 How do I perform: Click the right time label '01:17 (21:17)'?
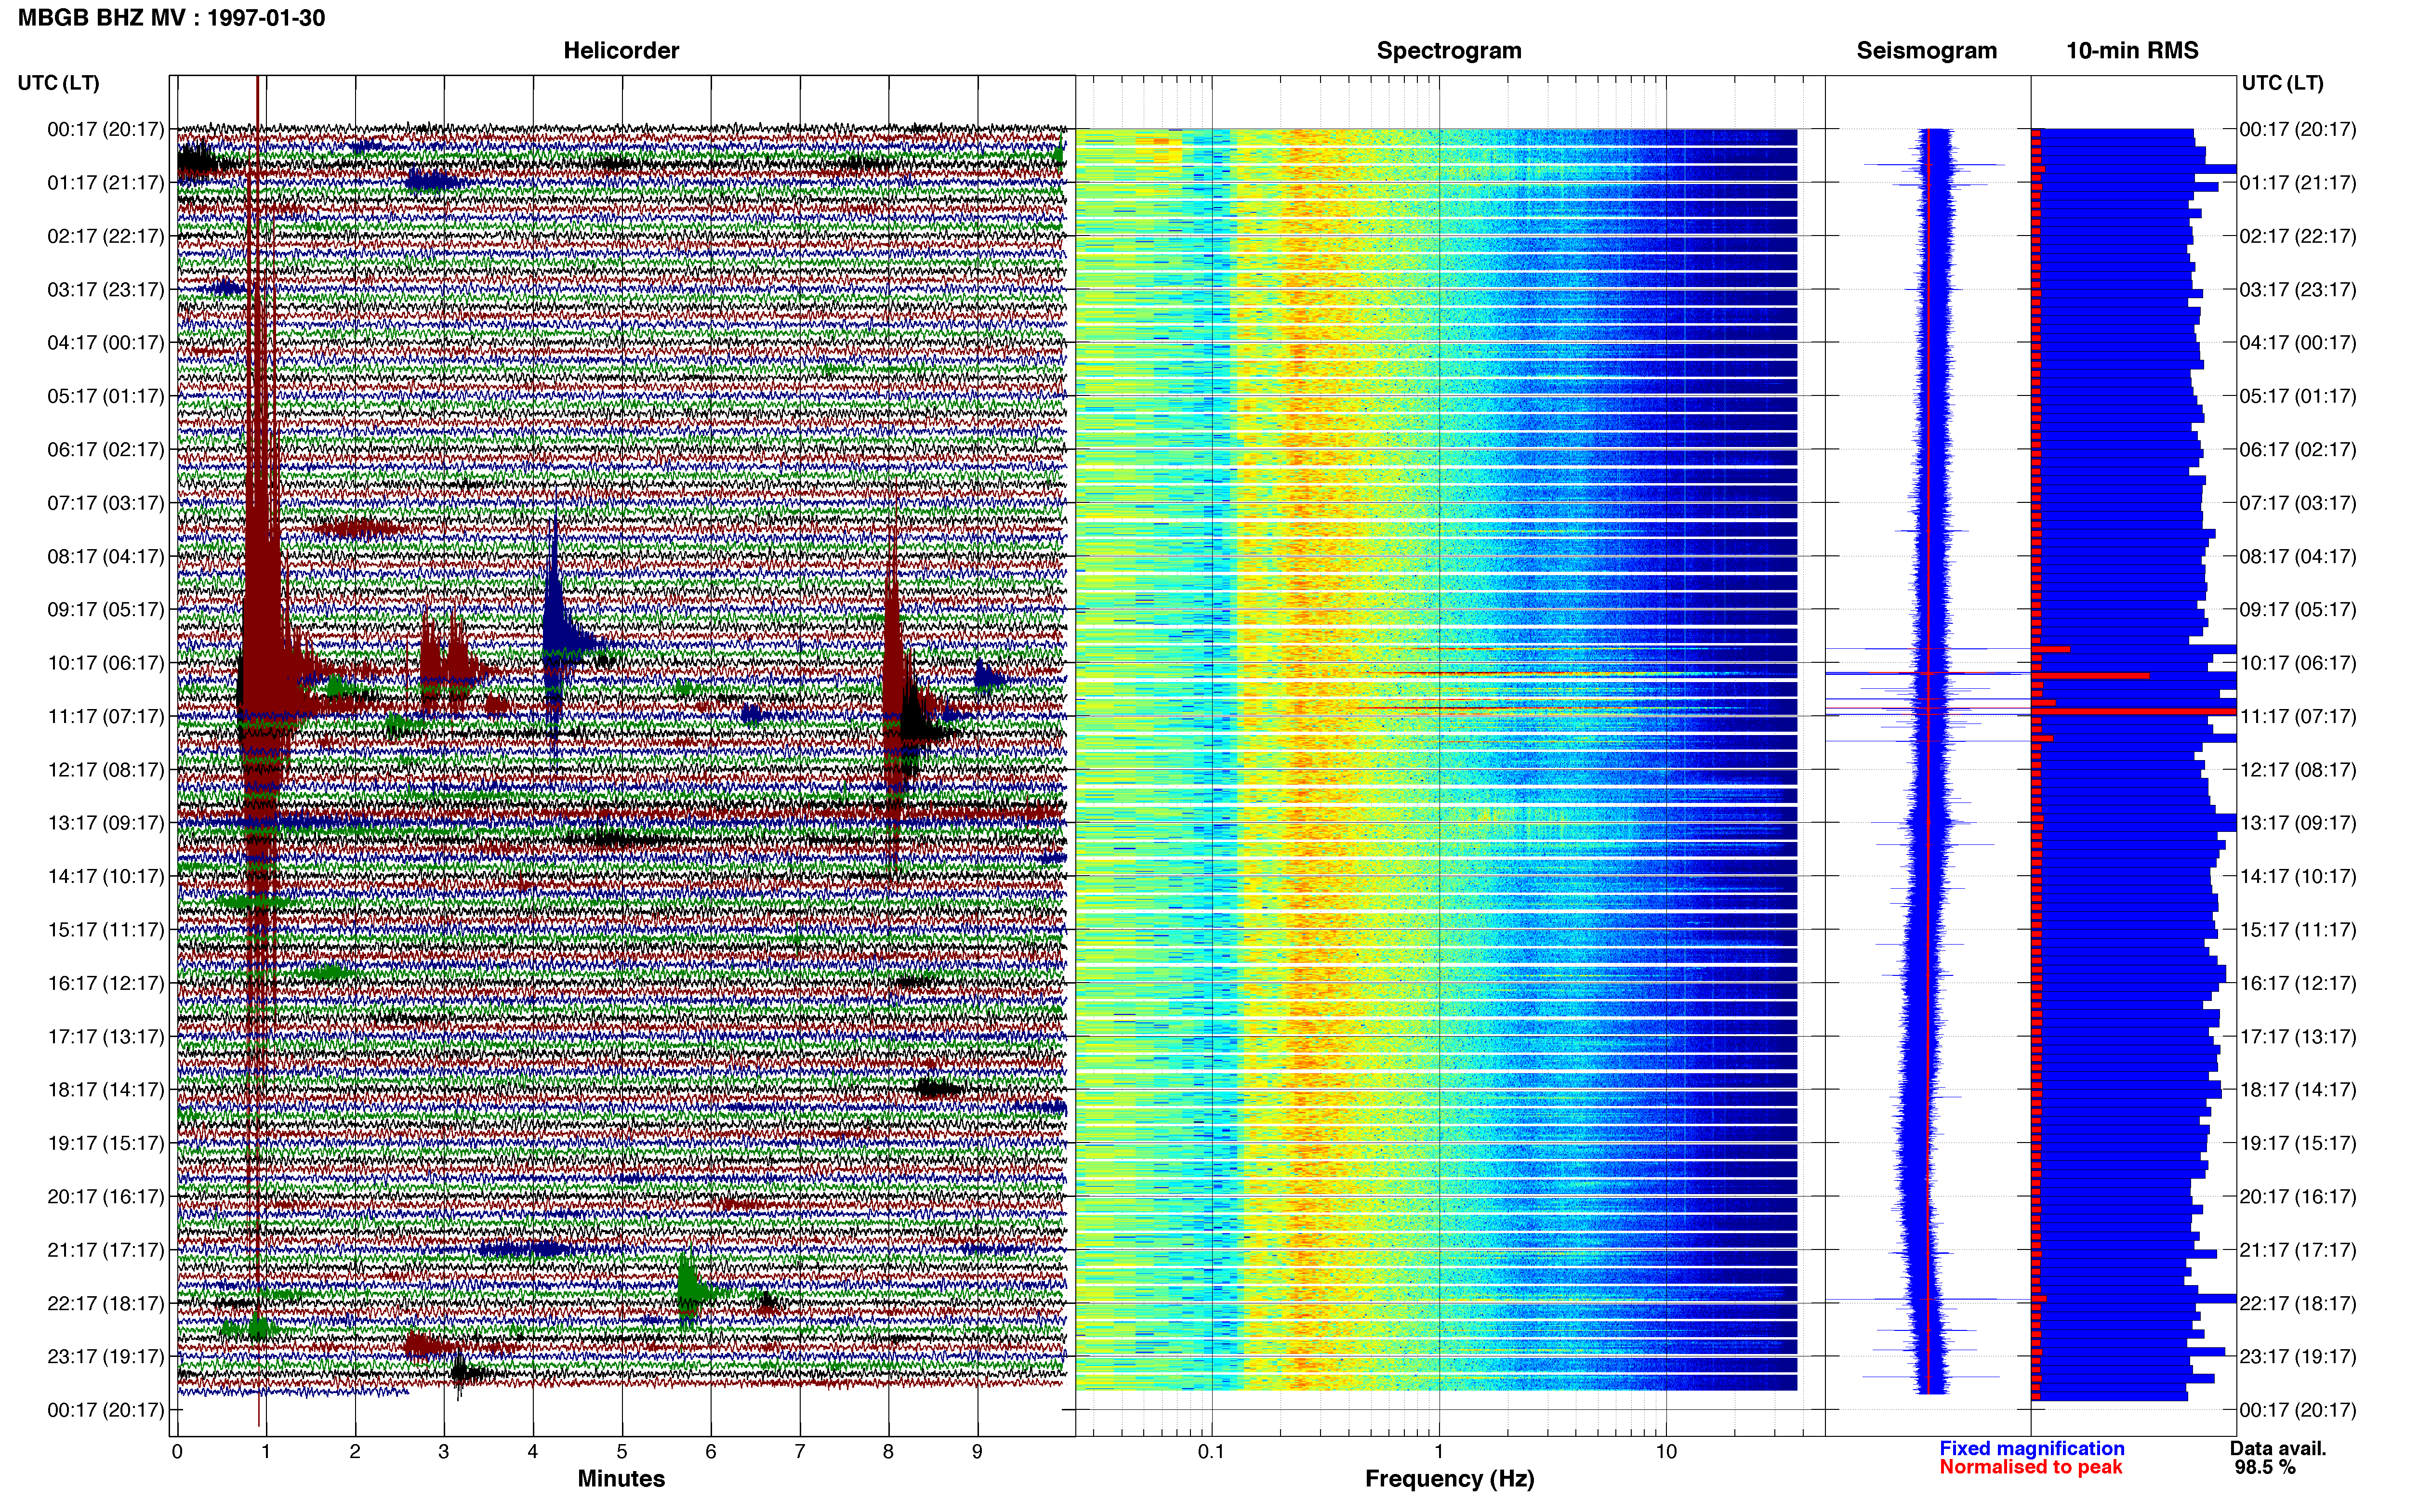[2298, 183]
